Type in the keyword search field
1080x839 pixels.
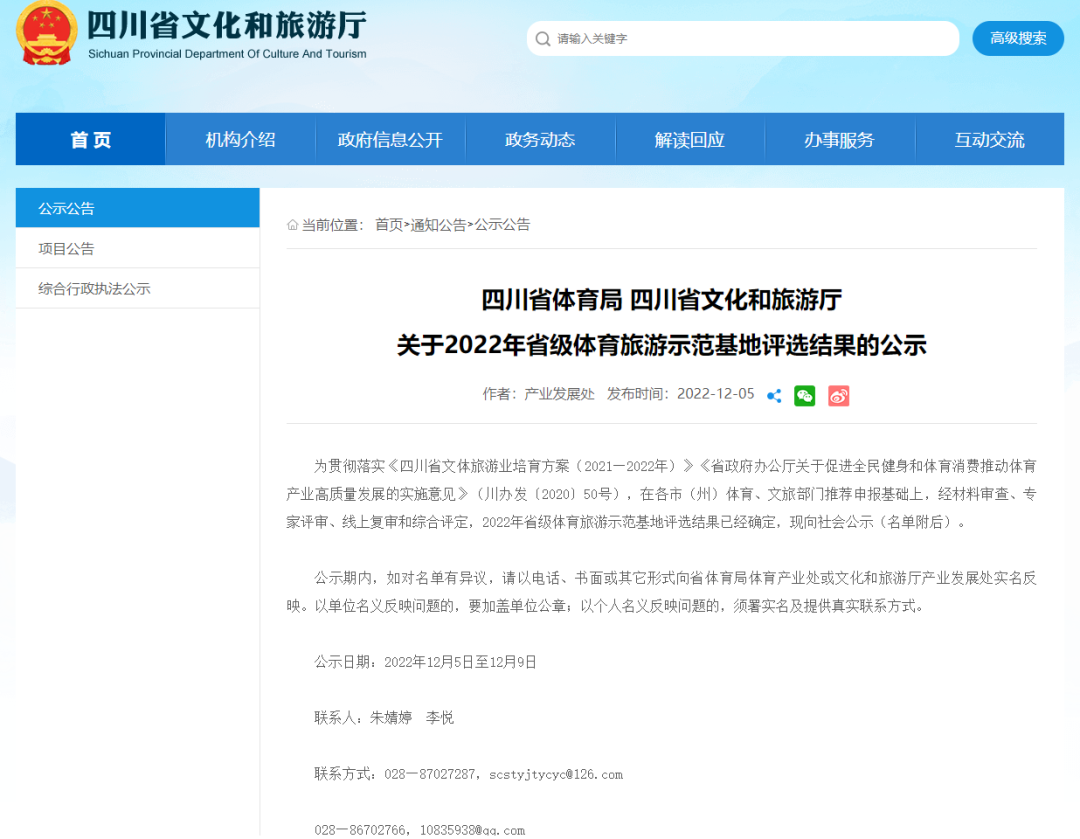(x=750, y=39)
